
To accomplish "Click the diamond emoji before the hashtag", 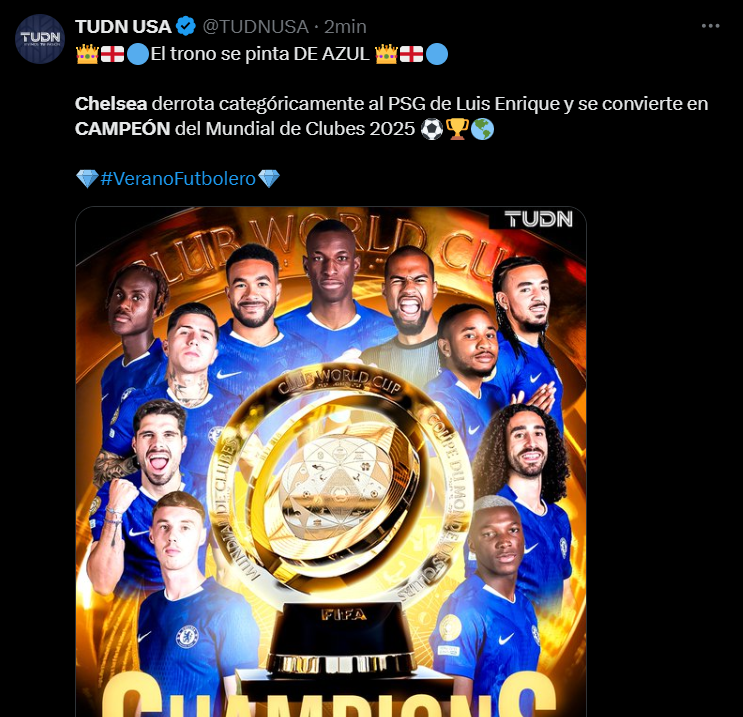I will click(87, 179).
